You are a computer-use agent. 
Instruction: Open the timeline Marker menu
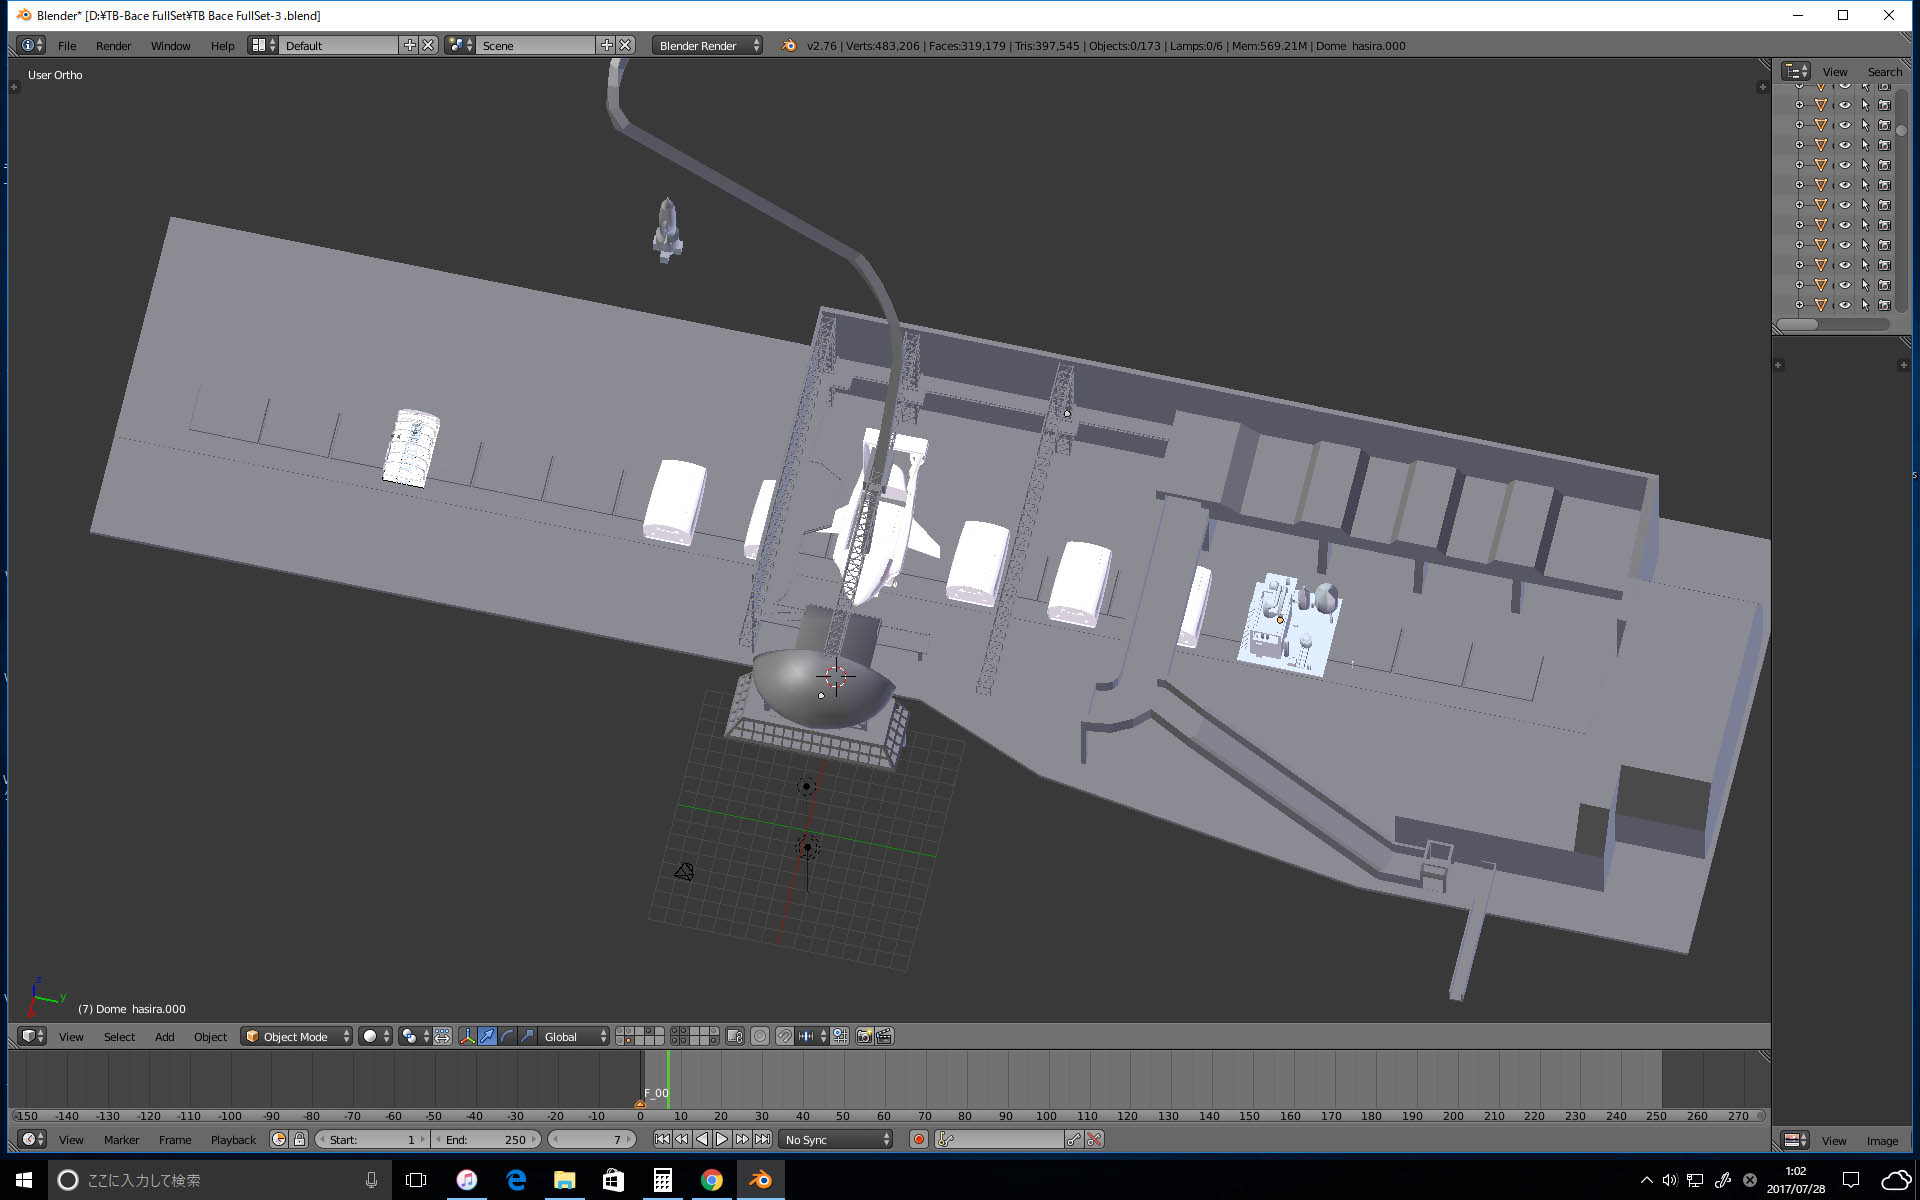coord(121,1139)
